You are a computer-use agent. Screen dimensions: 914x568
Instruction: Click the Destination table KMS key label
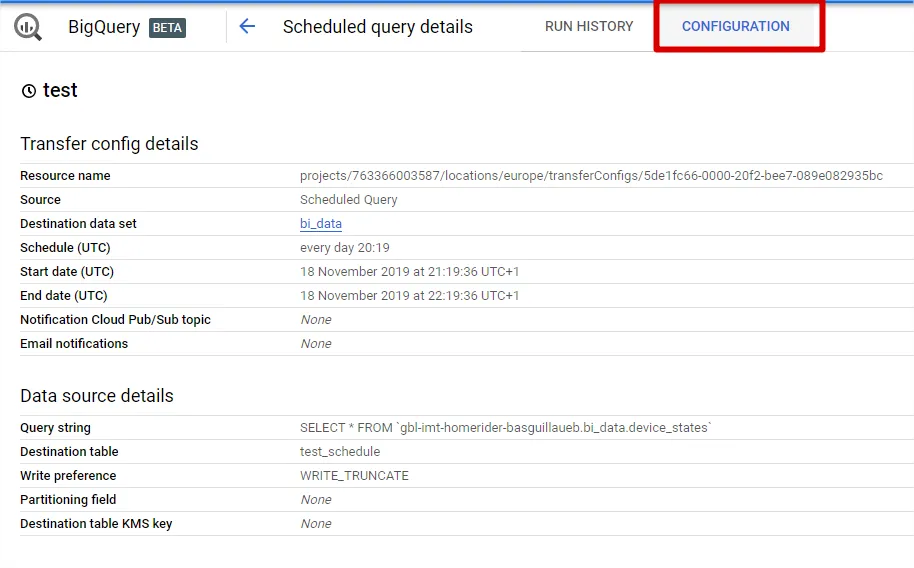[x=96, y=524]
